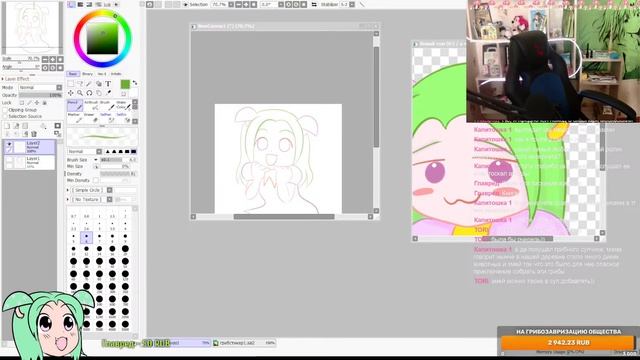Delete the selected layer with trash icon
Viewport: 640px width, 360px height.
[x=34, y=133]
